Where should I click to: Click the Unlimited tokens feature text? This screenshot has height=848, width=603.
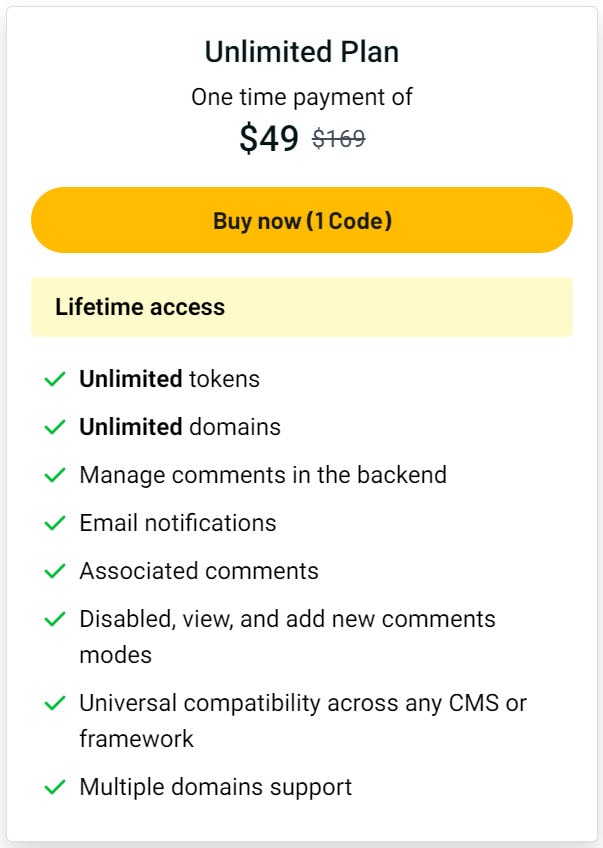coord(169,379)
